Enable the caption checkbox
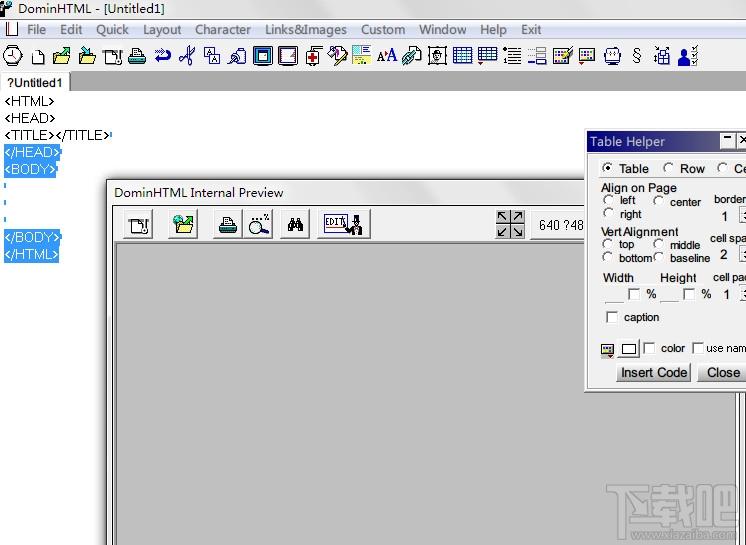The height and width of the screenshot is (545, 746). click(612, 317)
